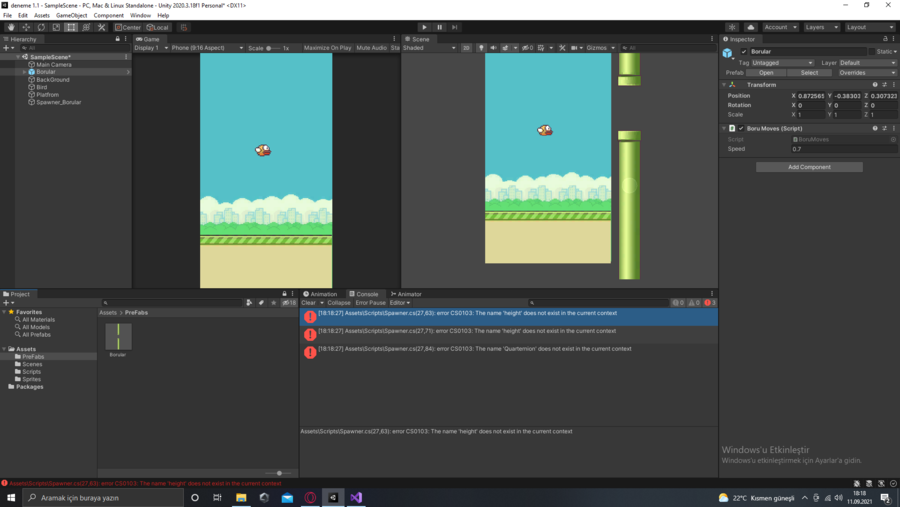The width and height of the screenshot is (900, 507).
Task: Open the Account dropdown
Action: pyautogui.click(x=780, y=27)
